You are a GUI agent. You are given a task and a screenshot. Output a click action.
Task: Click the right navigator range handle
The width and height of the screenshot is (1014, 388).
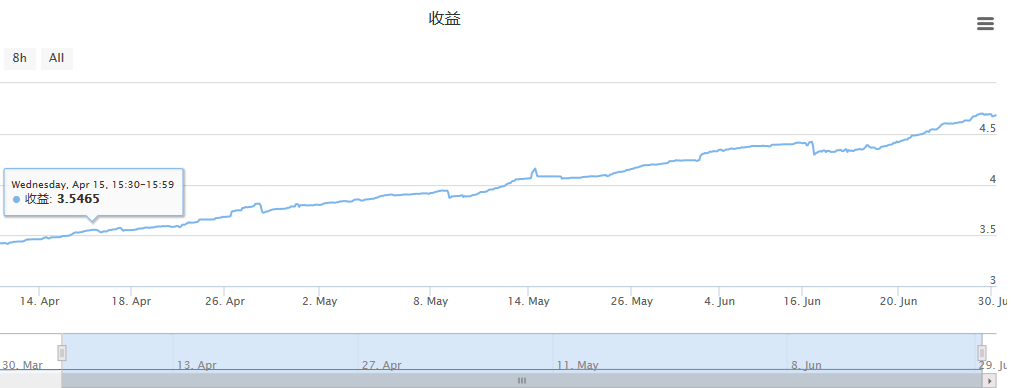[982, 352]
